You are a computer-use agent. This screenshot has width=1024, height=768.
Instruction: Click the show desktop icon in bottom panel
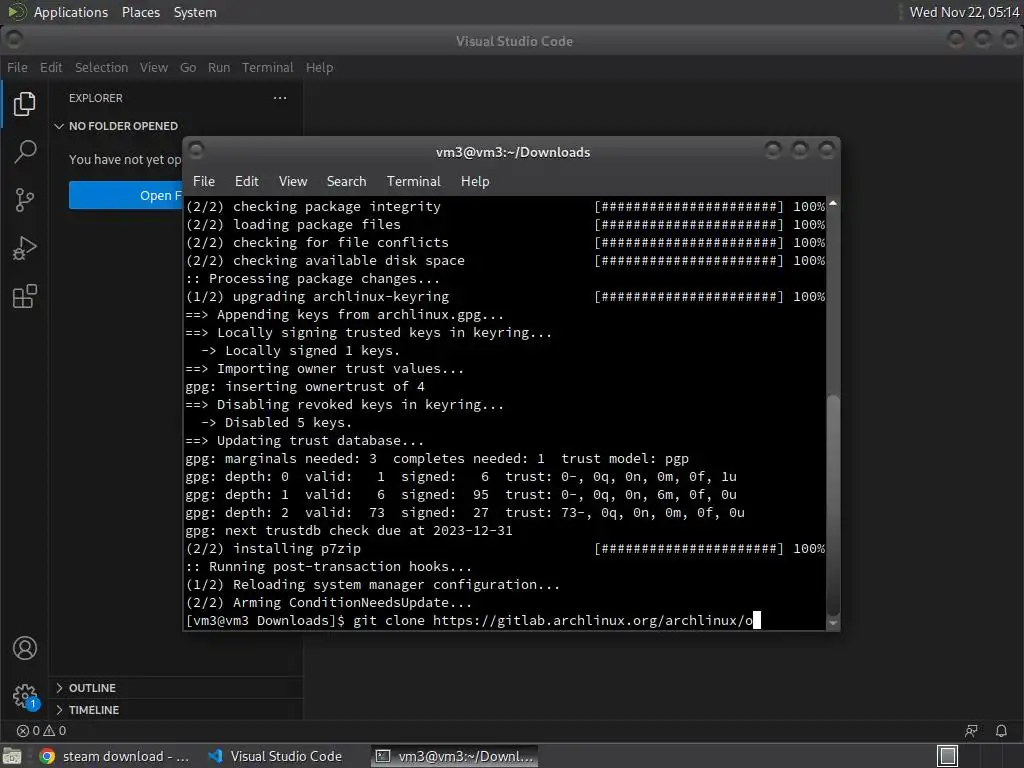point(12,756)
